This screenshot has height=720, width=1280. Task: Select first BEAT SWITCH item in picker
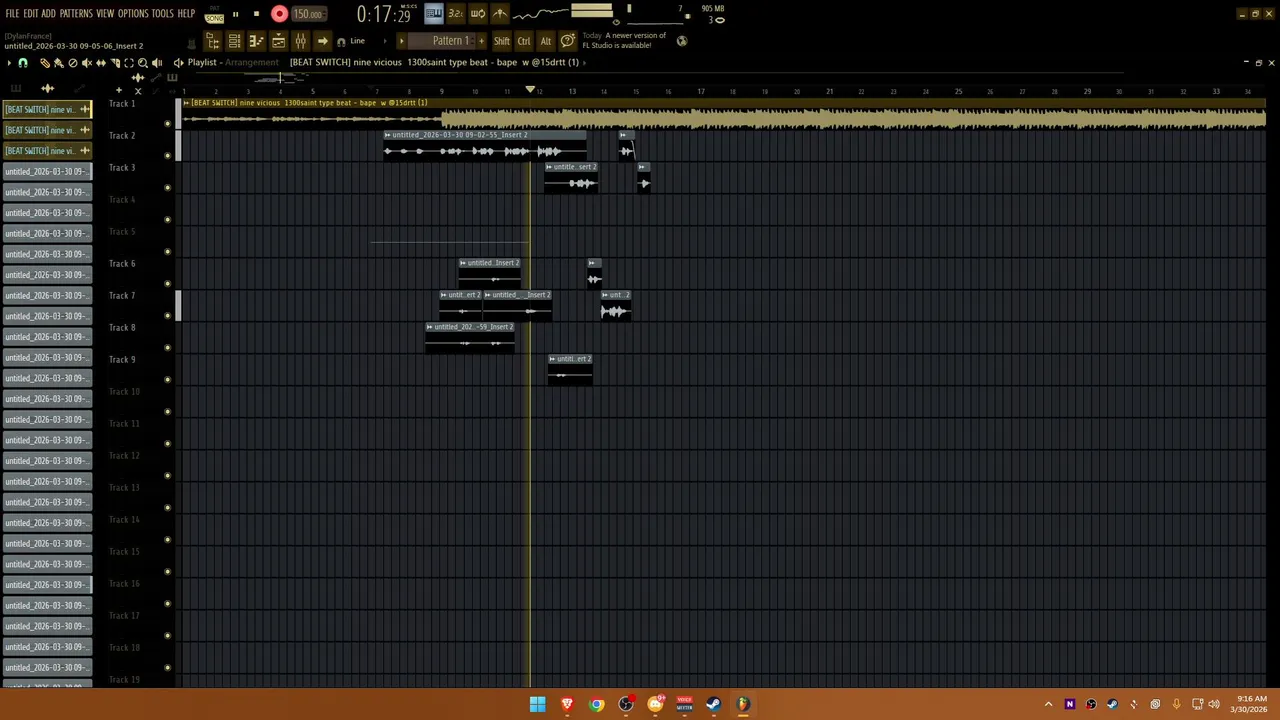[47, 110]
